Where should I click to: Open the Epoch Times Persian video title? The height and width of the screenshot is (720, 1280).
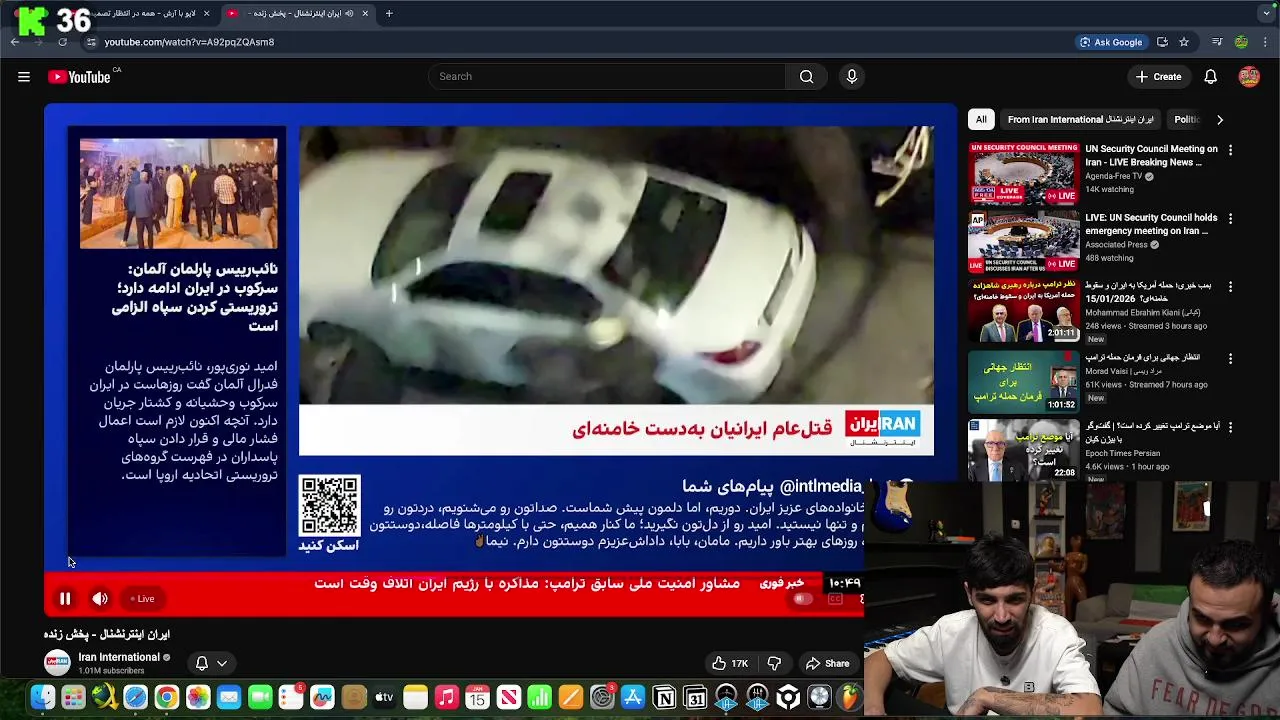pos(1152,432)
